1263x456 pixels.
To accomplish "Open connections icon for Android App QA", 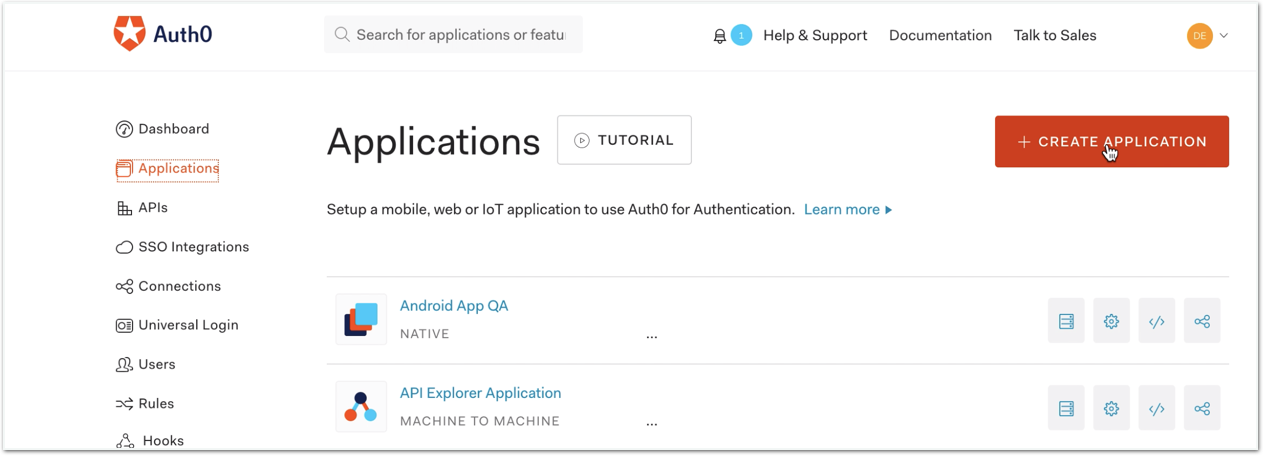I will coord(1202,321).
